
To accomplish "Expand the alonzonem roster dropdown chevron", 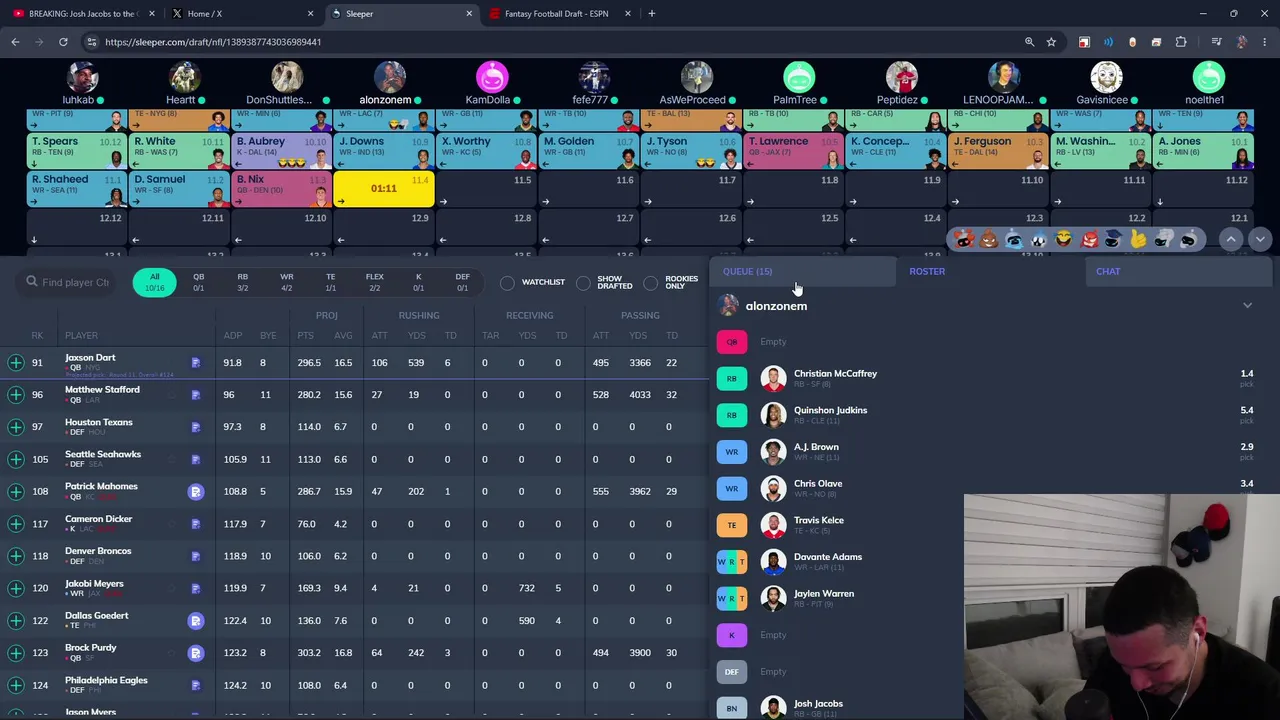I will (x=1247, y=306).
